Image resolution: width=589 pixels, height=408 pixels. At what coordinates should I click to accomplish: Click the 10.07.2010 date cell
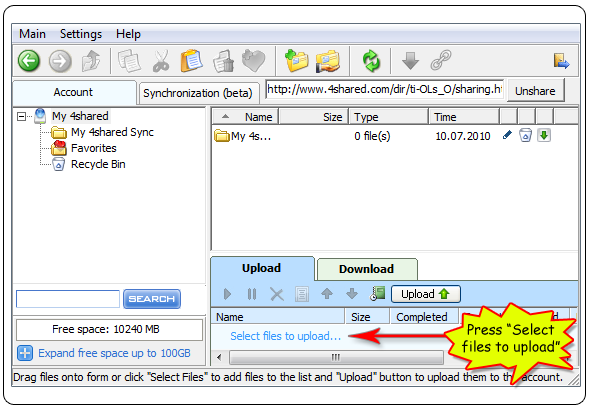point(463,136)
